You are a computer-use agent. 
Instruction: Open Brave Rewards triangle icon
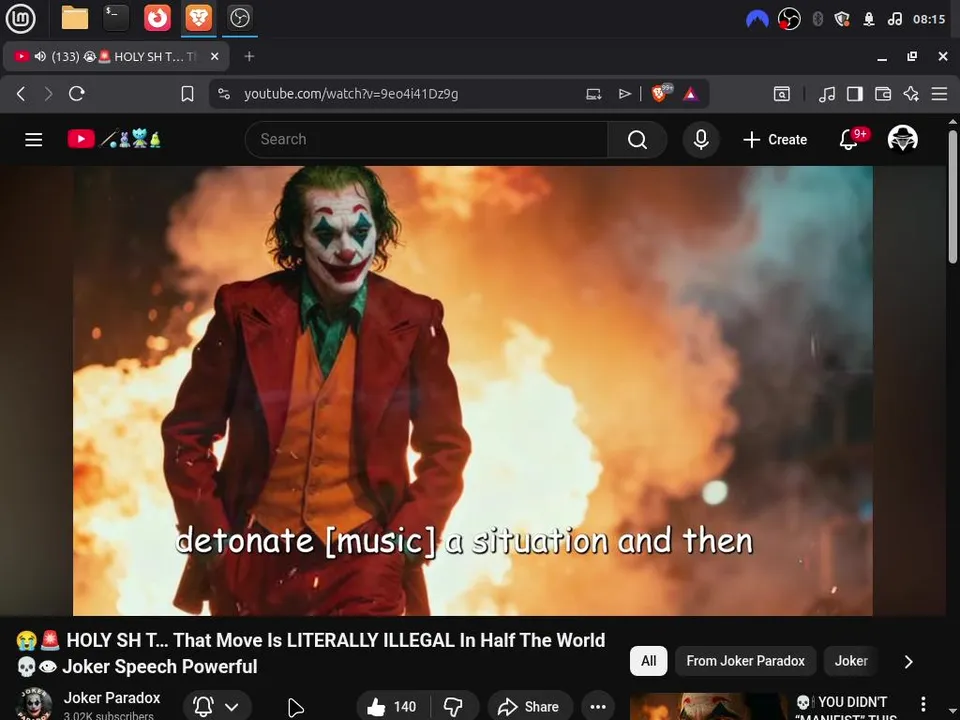[x=691, y=94]
